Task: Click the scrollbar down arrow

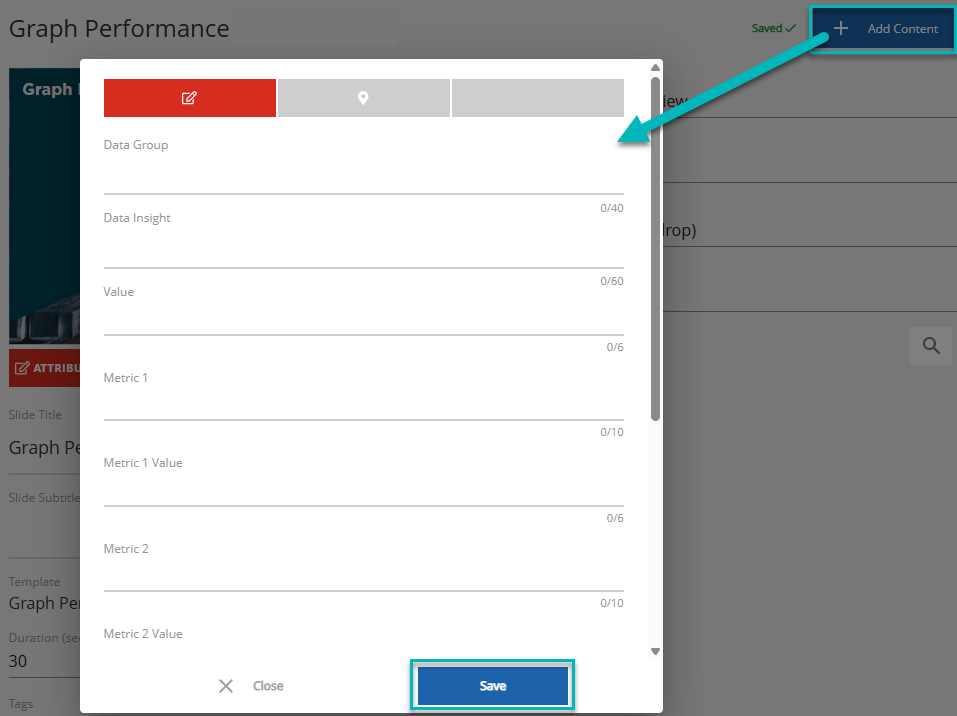Action: [x=655, y=651]
